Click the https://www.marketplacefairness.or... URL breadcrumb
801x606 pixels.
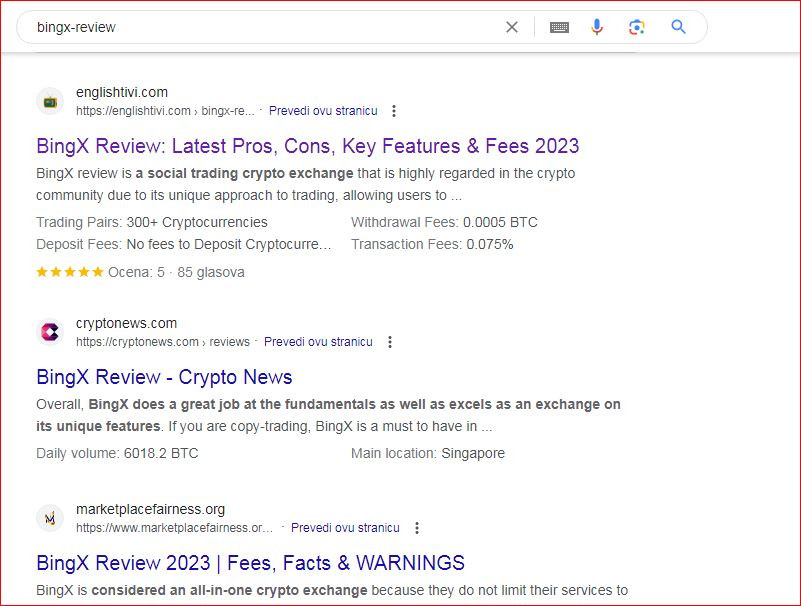point(174,528)
